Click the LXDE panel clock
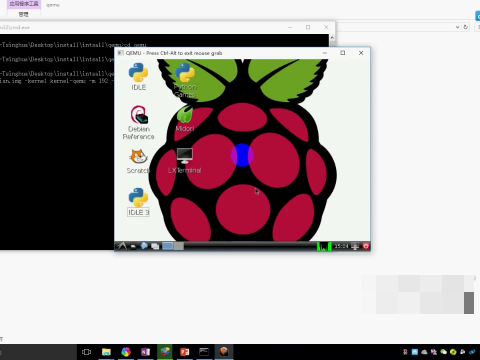Image resolution: width=480 pixels, height=360 pixels. [x=341, y=246]
